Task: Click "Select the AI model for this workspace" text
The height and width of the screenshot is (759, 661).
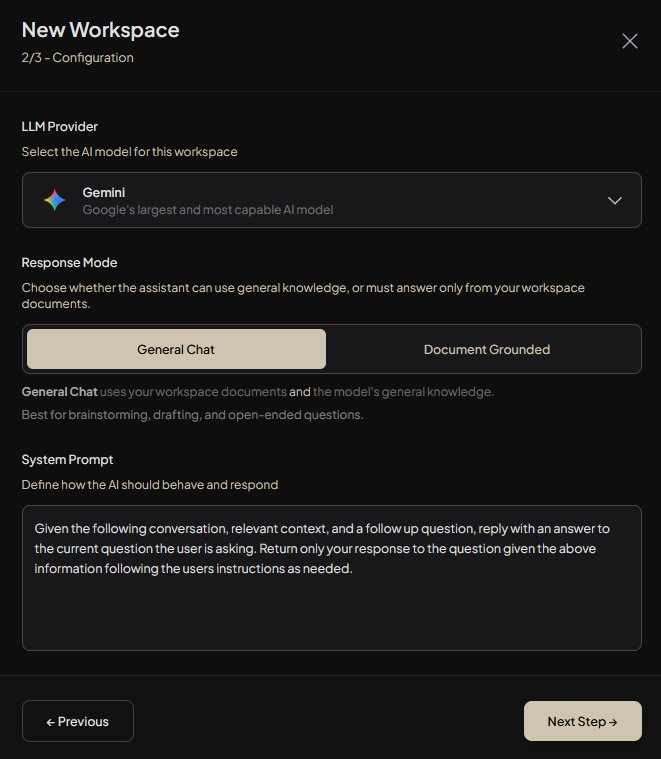Action: point(130,152)
